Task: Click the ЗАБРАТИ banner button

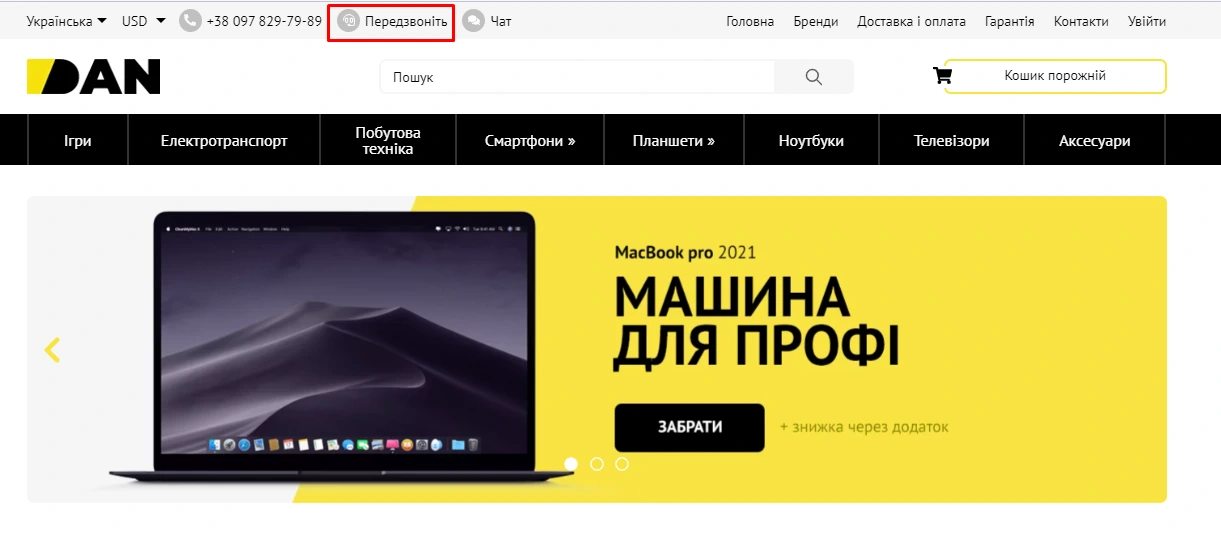Action: pos(689,427)
